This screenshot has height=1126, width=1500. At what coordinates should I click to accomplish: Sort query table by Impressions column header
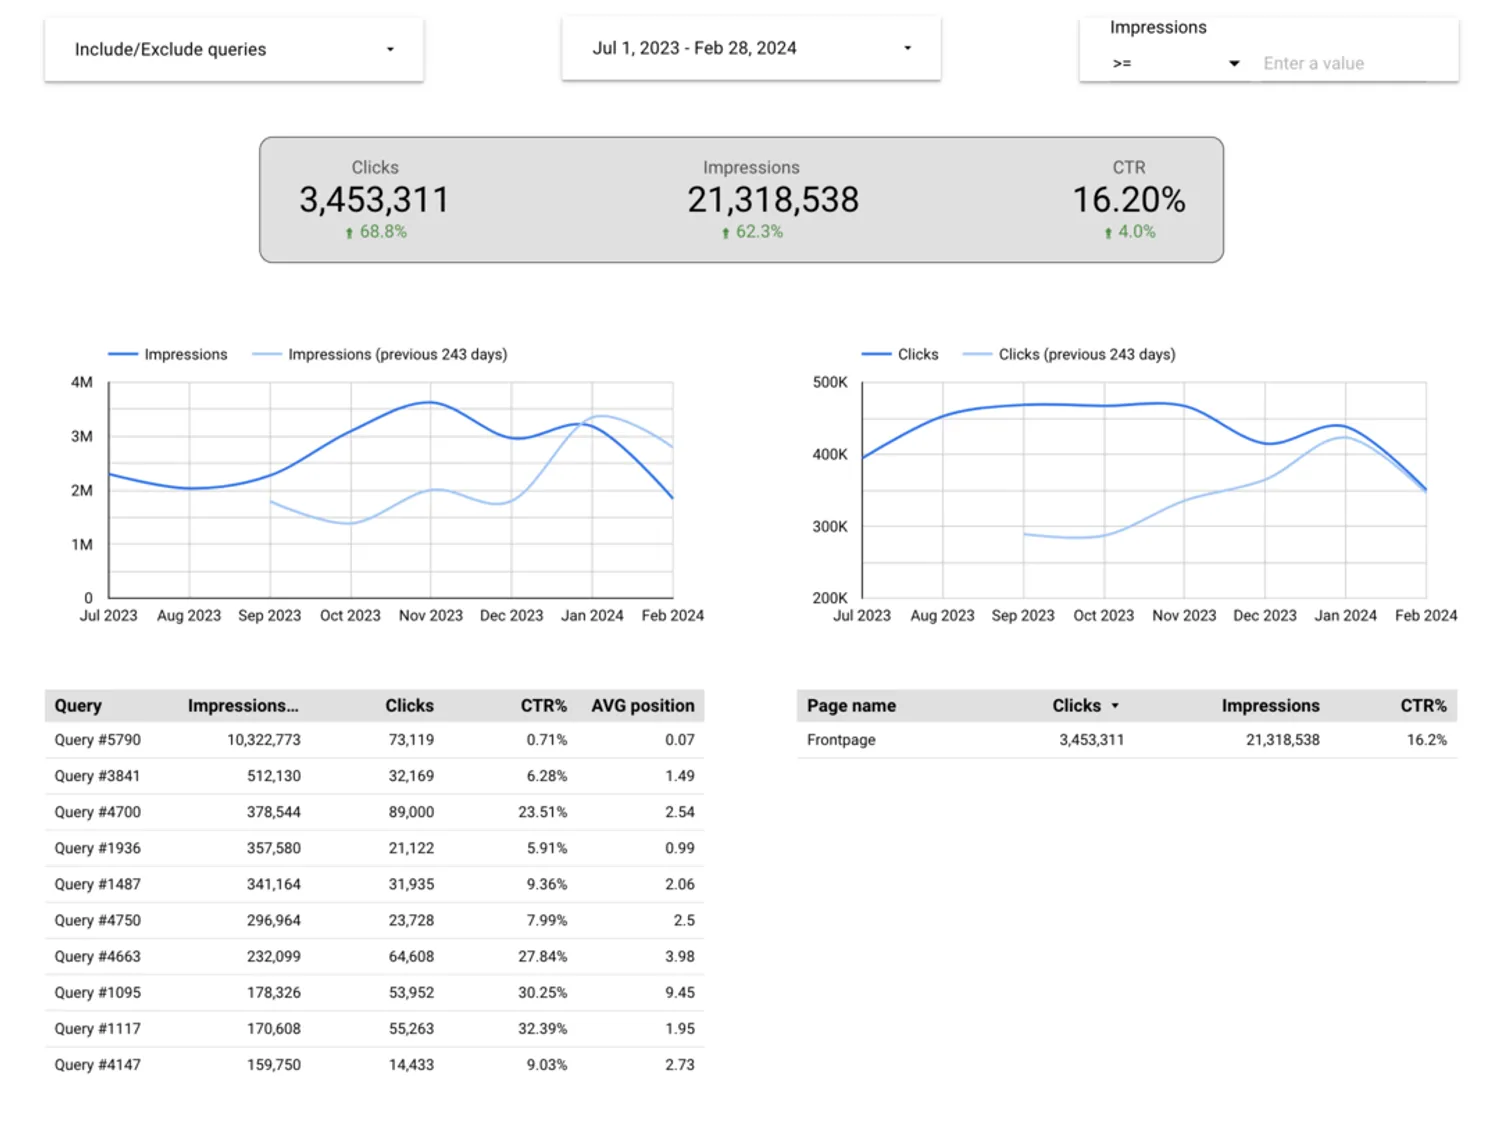(243, 706)
